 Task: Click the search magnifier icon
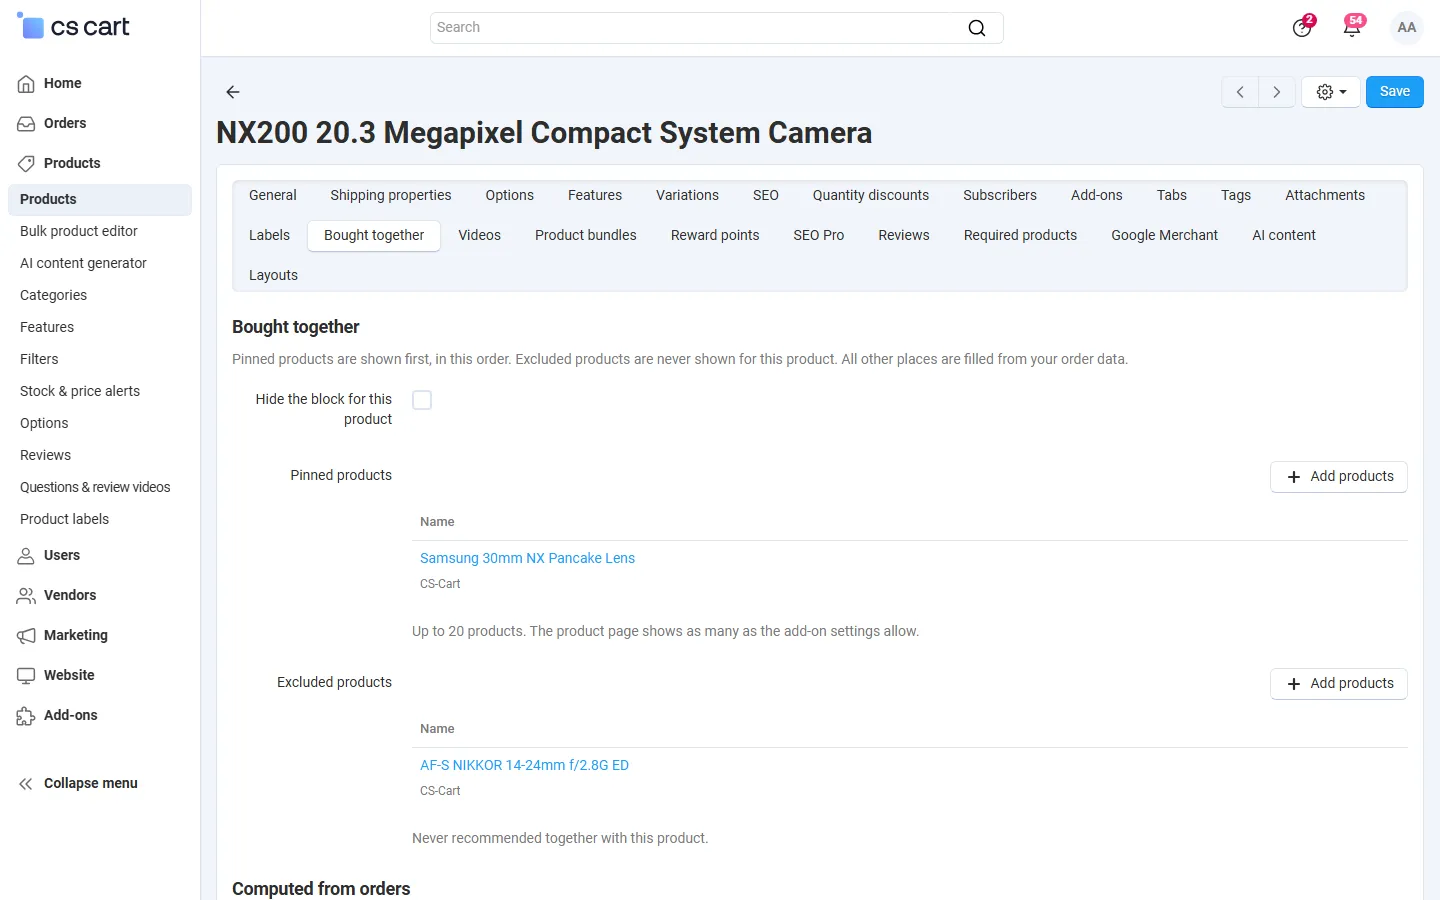(x=977, y=28)
